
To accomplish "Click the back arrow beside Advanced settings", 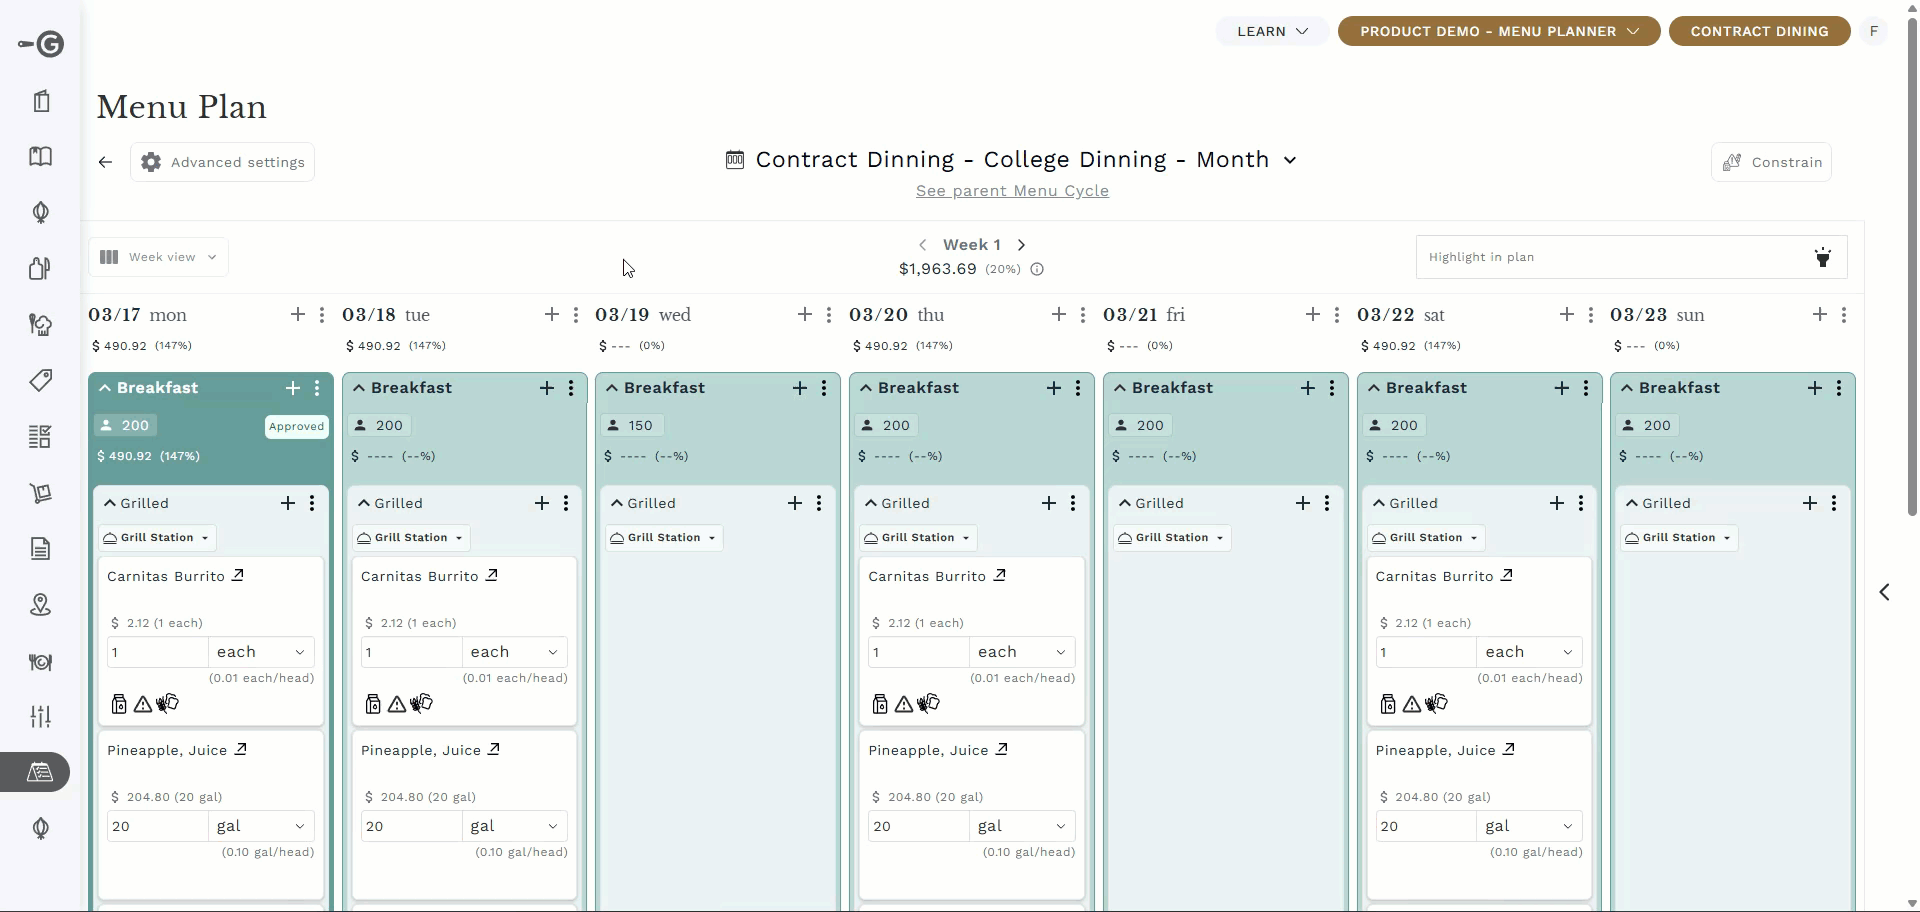I will tap(105, 162).
